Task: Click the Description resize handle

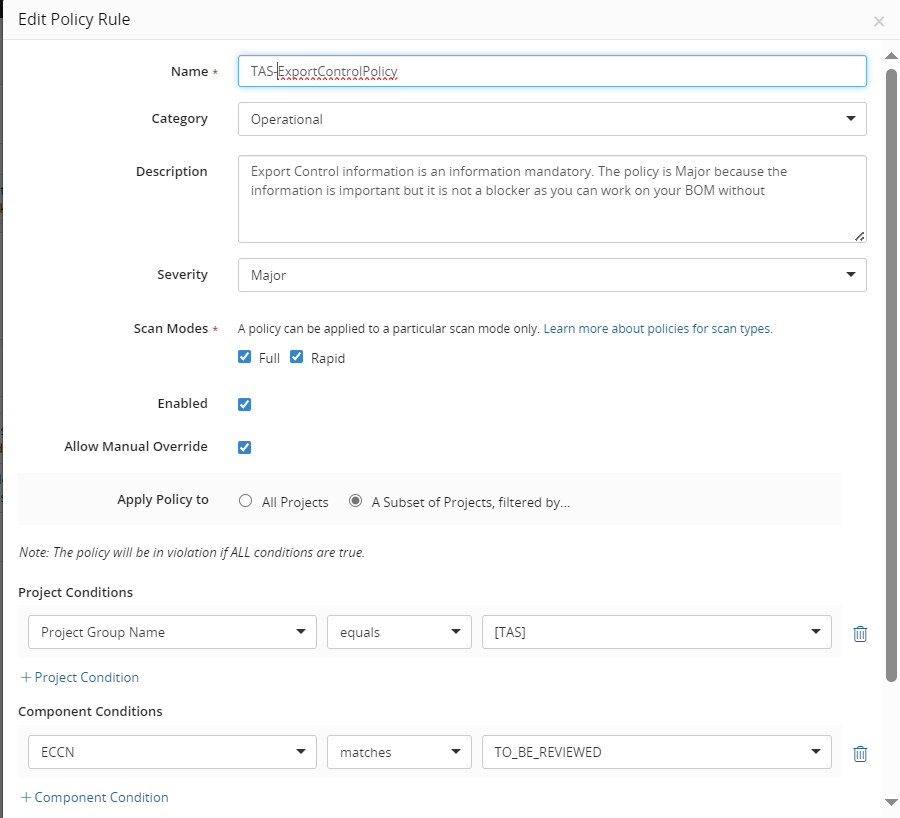Action: pos(859,236)
